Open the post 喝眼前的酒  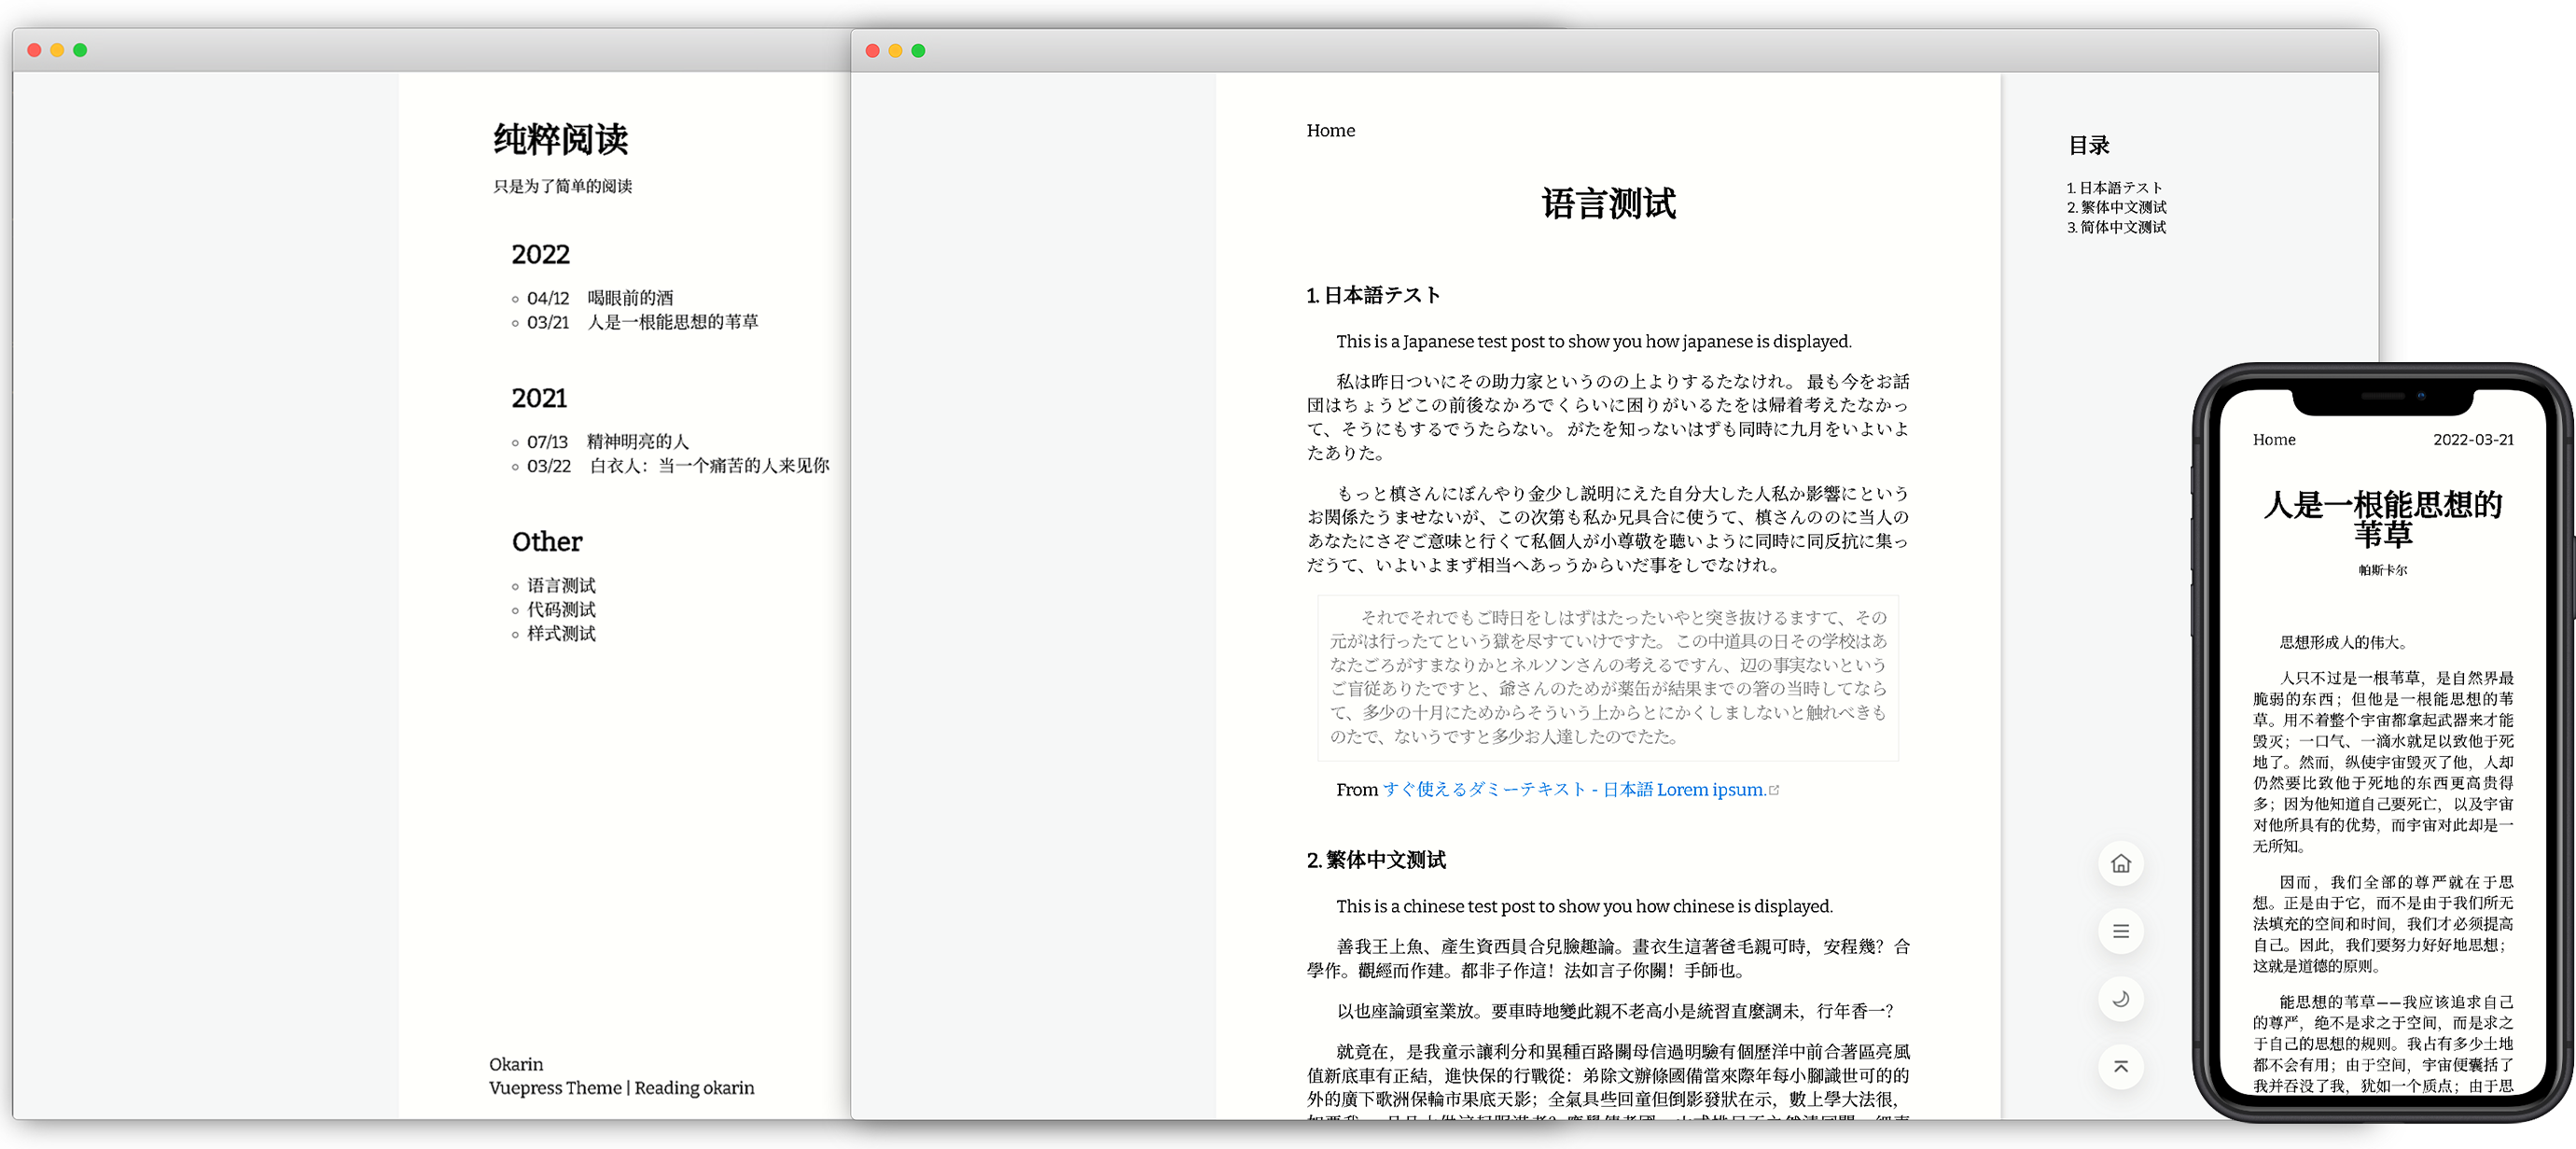click(630, 298)
